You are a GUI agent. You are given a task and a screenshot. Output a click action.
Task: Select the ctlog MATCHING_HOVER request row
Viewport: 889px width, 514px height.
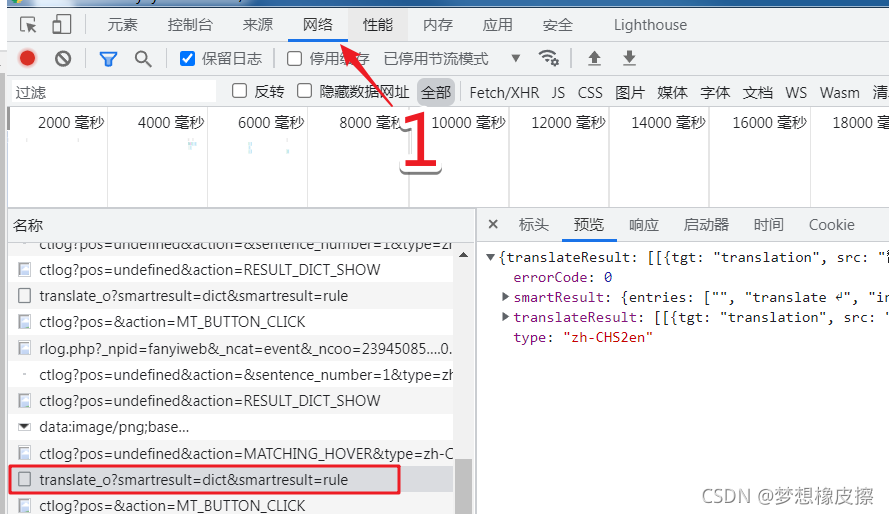point(231,453)
